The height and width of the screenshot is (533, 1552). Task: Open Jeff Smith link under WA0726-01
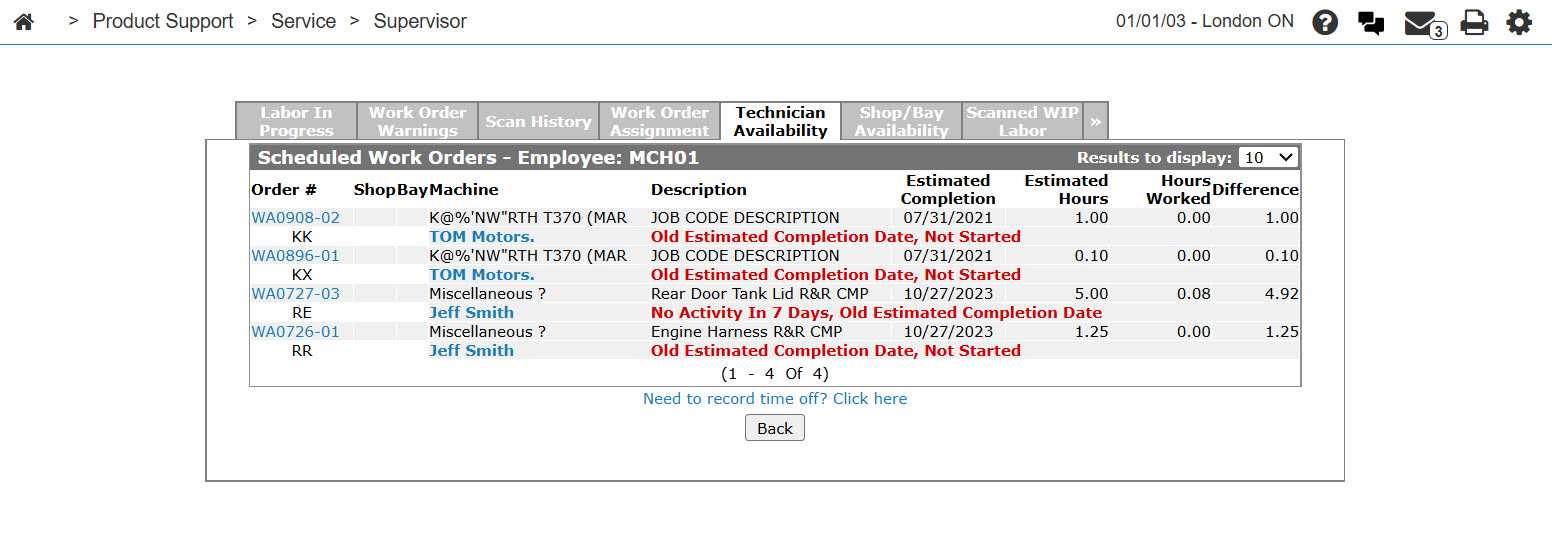point(471,350)
